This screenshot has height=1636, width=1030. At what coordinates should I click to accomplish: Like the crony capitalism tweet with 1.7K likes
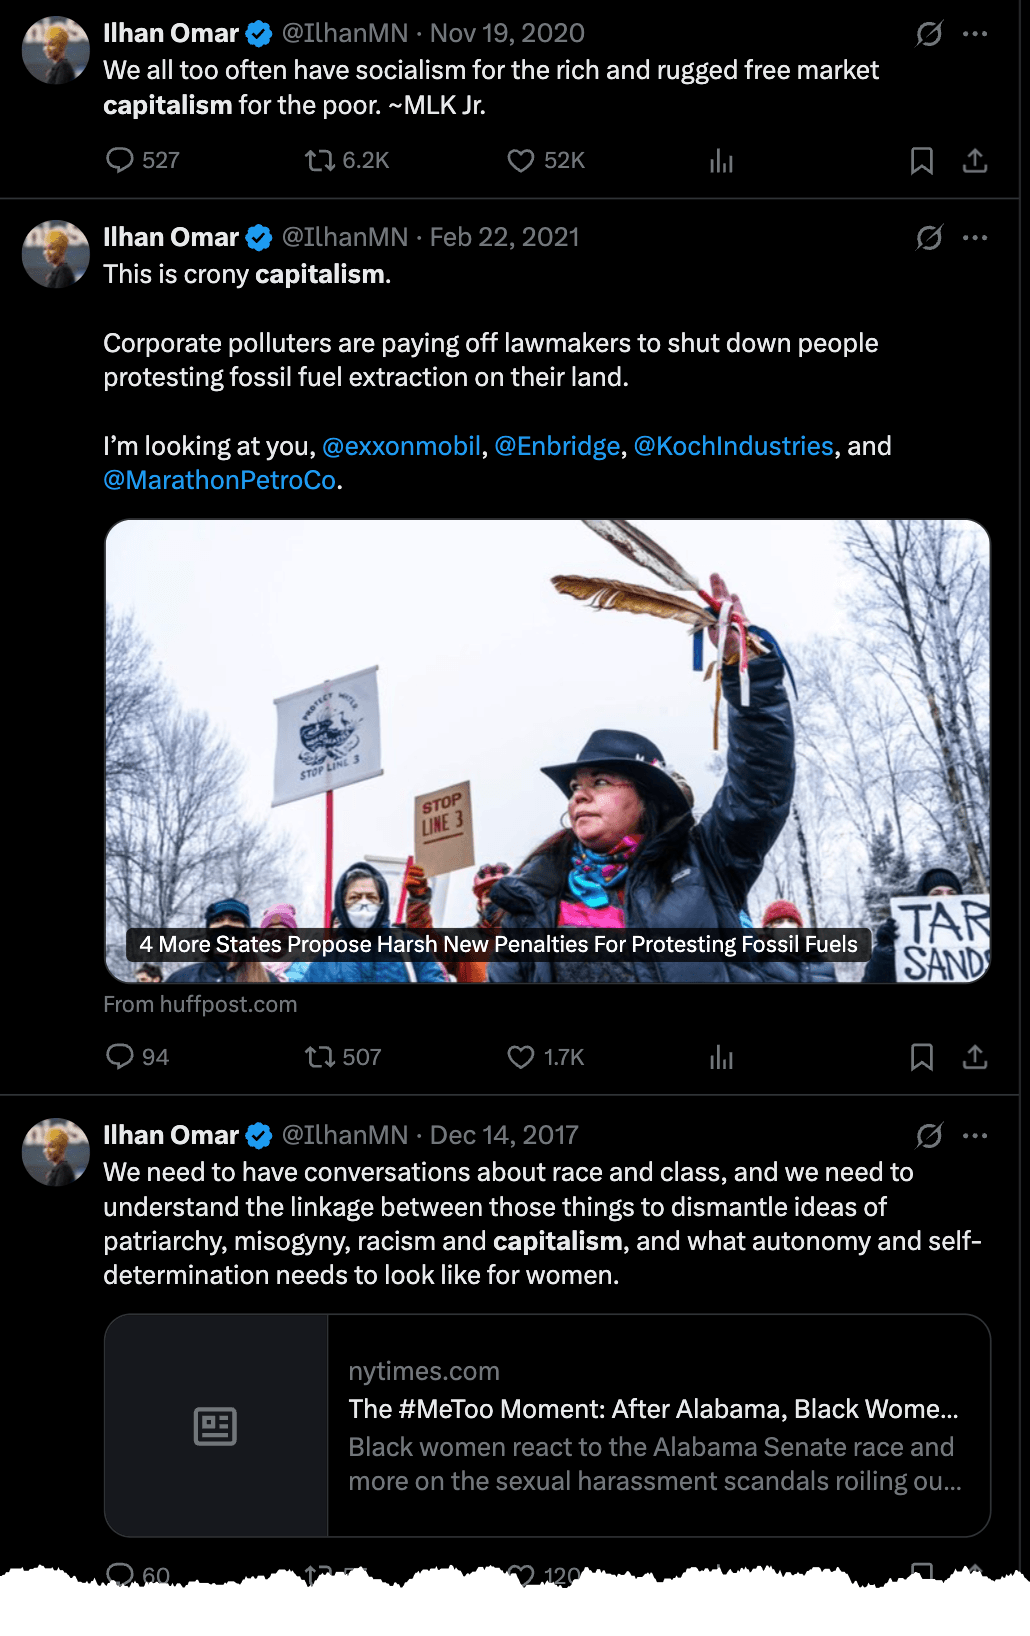(x=521, y=1057)
